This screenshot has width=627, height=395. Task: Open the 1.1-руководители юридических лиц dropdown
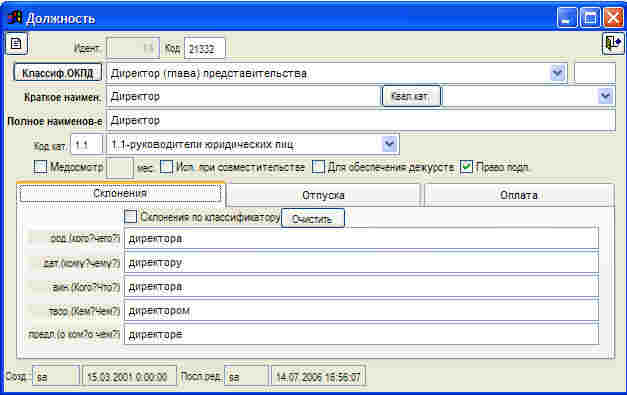click(x=389, y=144)
